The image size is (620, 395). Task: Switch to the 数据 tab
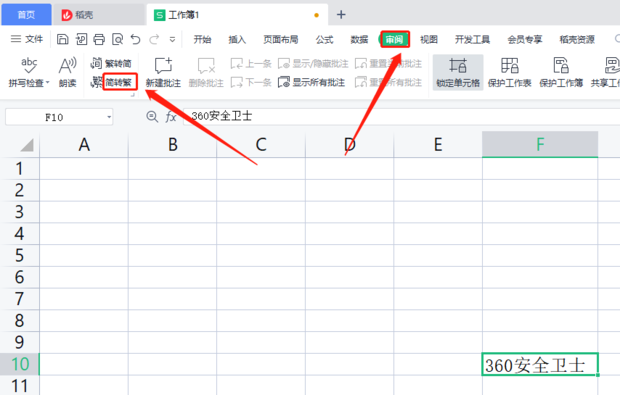(359, 39)
